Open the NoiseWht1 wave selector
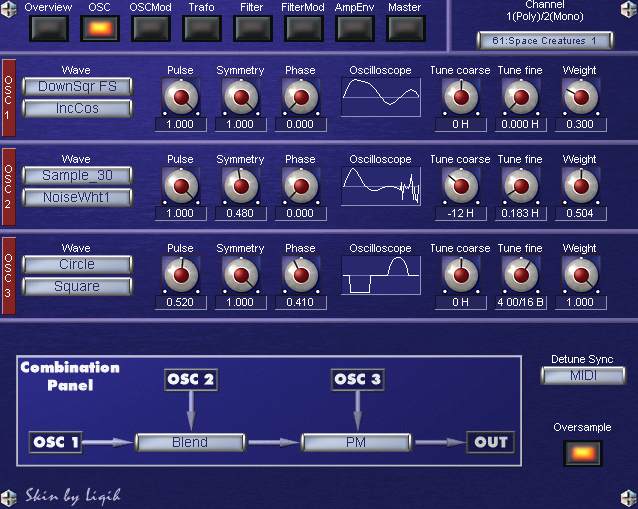Image resolution: width=638 pixels, height=509 pixels. (x=77, y=198)
